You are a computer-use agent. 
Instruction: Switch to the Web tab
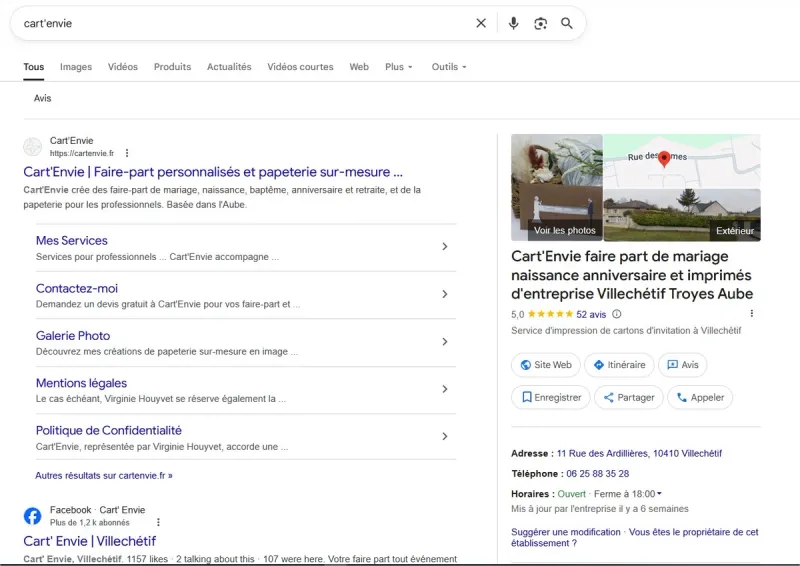pos(359,67)
